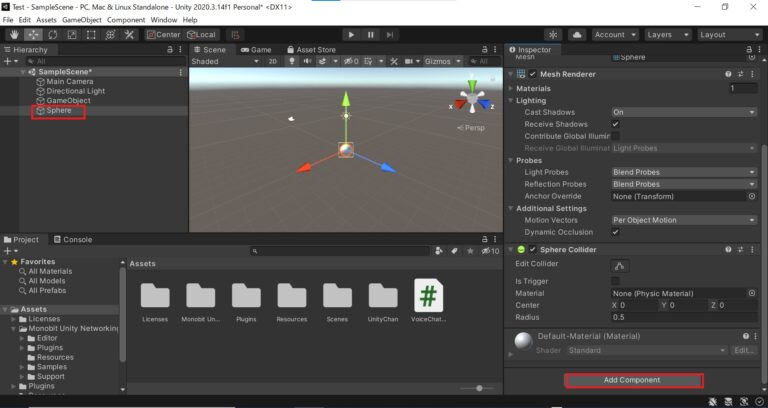
Task: Expand the Materials section
Action: [511, 89]
